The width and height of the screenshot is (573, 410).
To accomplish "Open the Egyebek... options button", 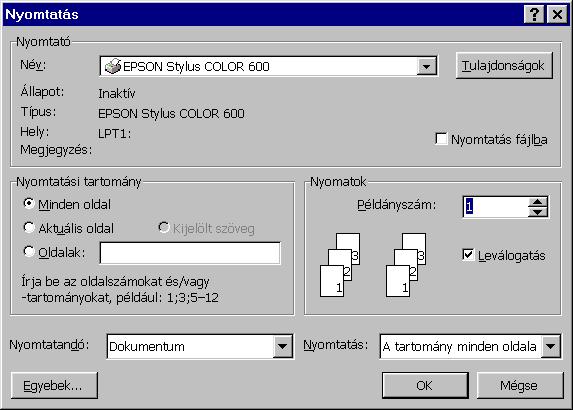I will [x=54, y=386].
